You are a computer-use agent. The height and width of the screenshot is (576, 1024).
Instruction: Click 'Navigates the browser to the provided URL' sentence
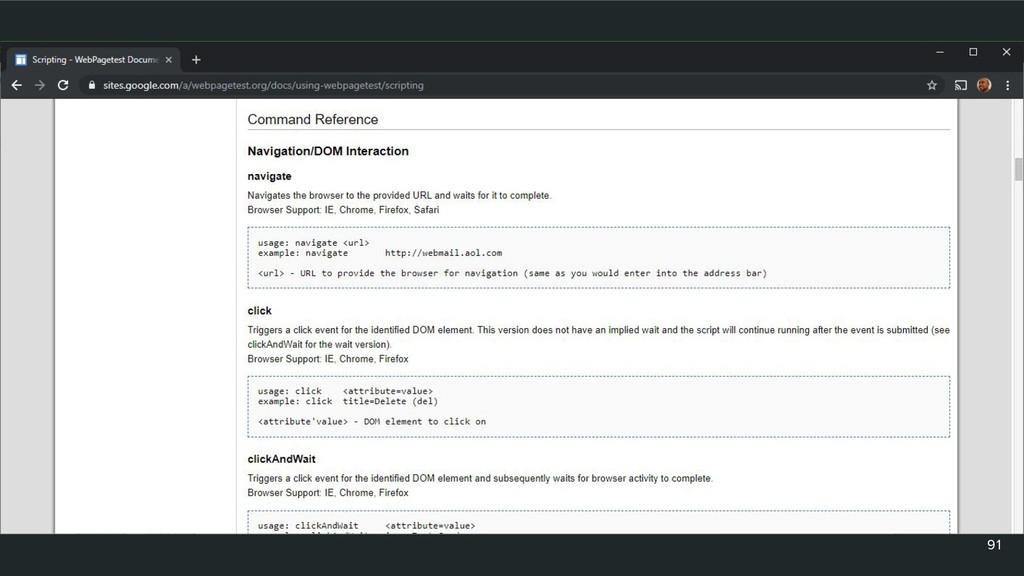coord(399,195)
